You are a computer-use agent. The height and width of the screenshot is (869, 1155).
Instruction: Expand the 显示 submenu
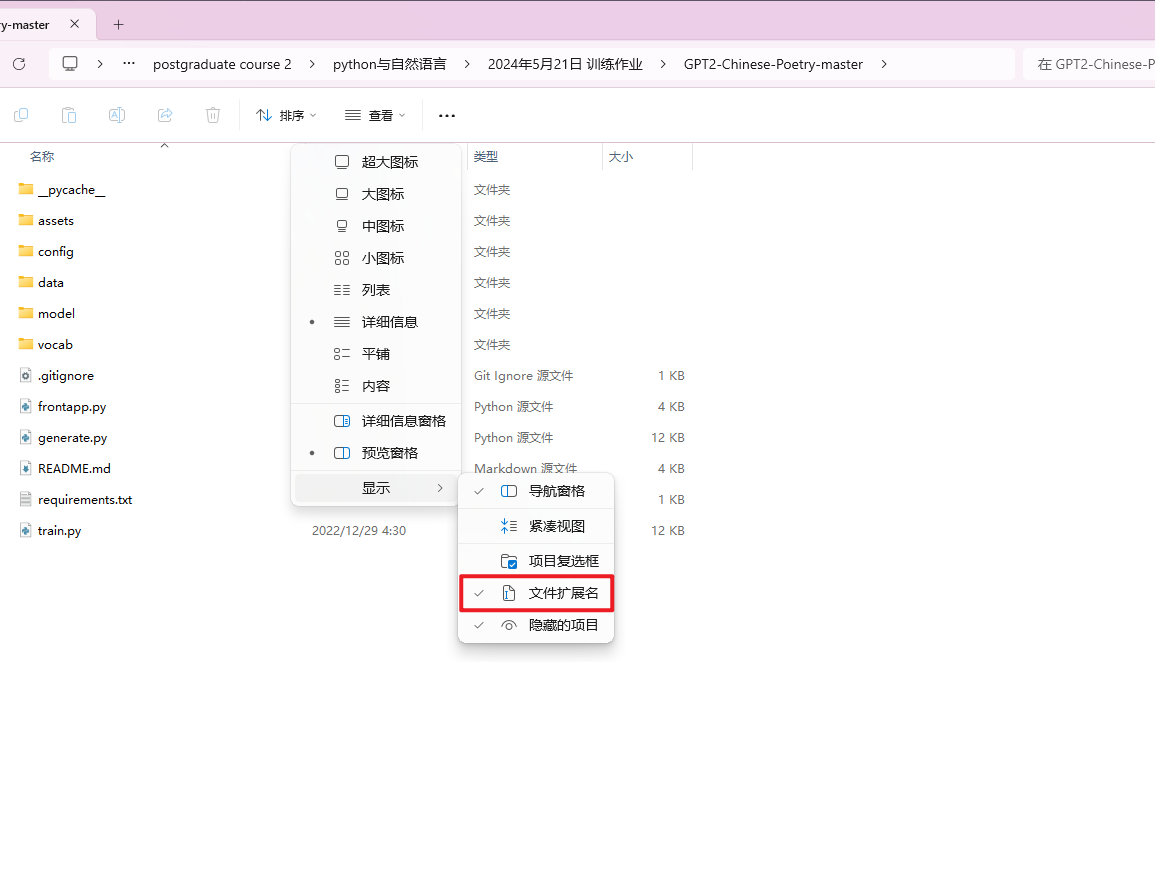pyautogui.click(x=376, y=488)
